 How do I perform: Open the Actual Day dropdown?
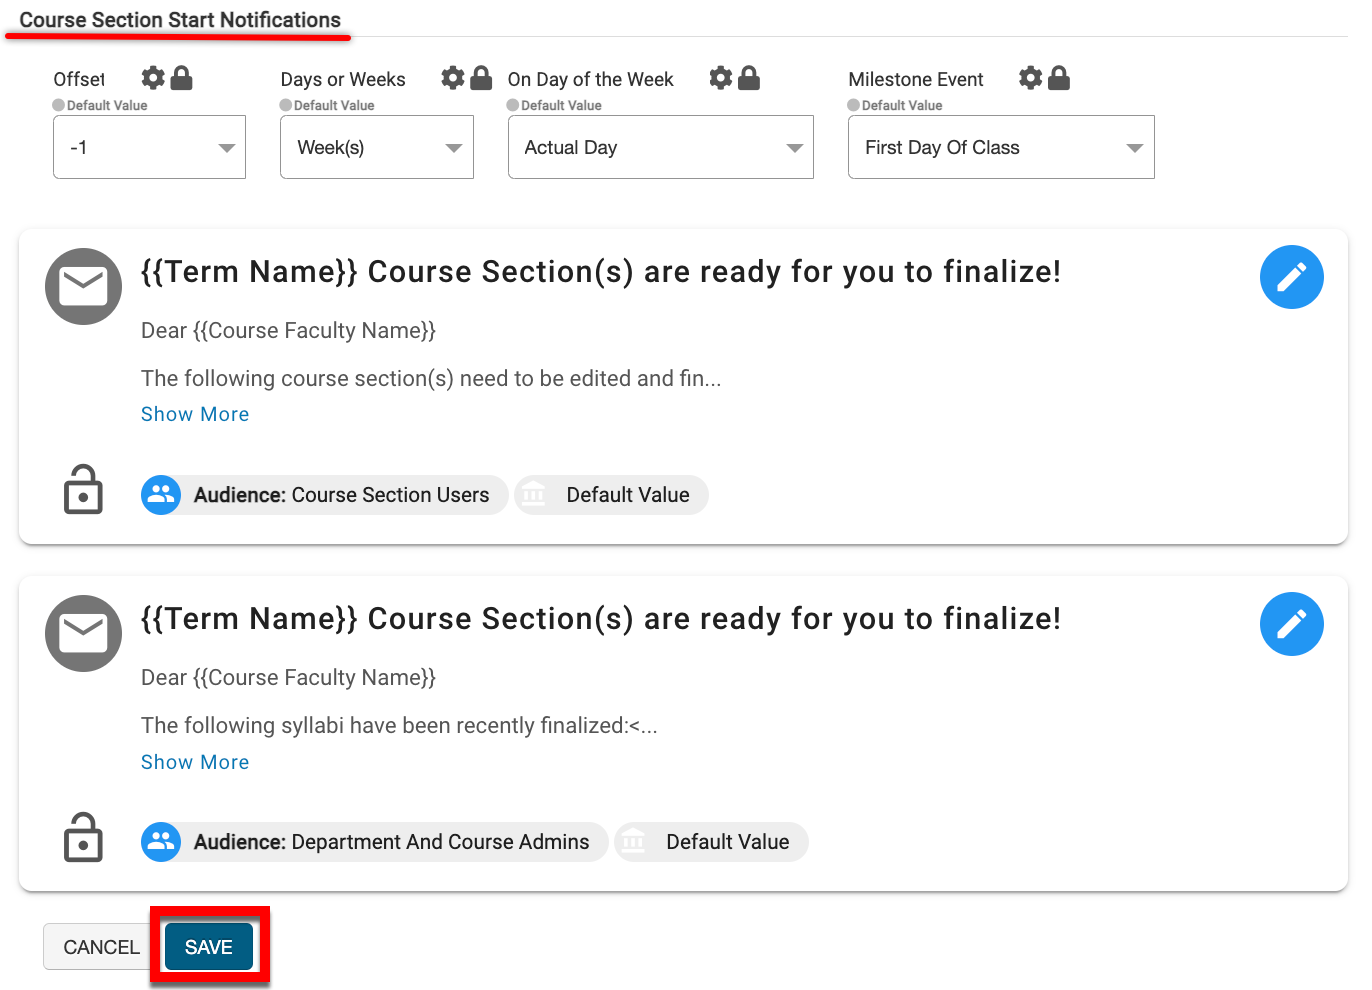tap(660, 147)
